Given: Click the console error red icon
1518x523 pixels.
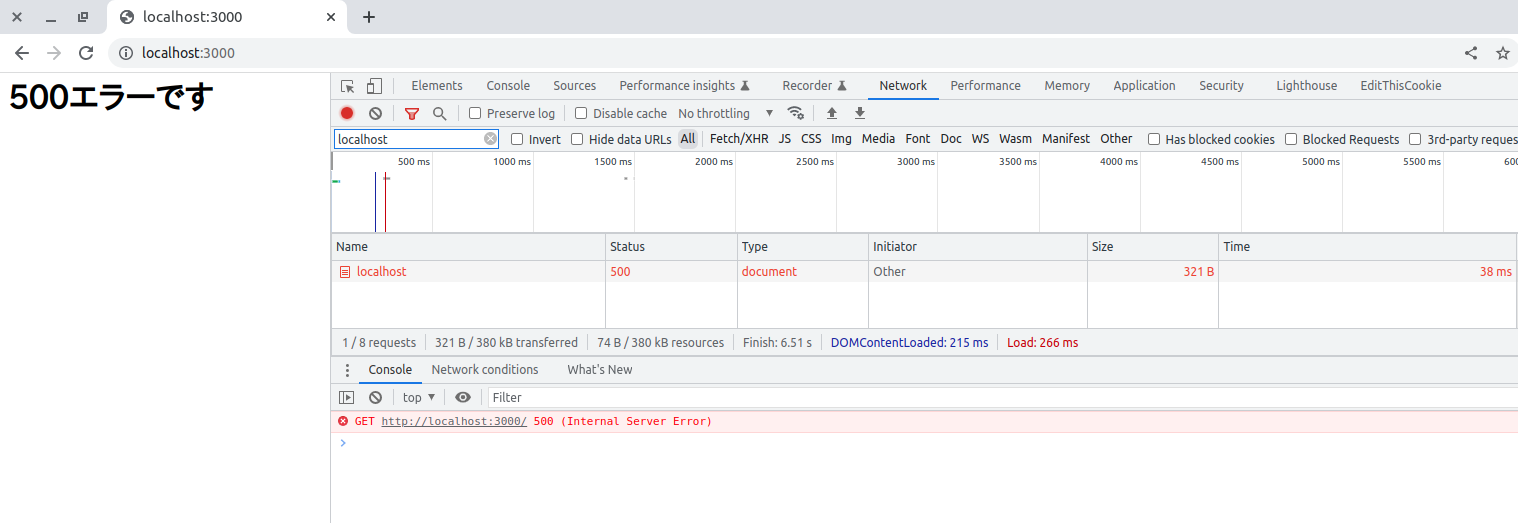Looking at the screenshot, I should [343, 422].
